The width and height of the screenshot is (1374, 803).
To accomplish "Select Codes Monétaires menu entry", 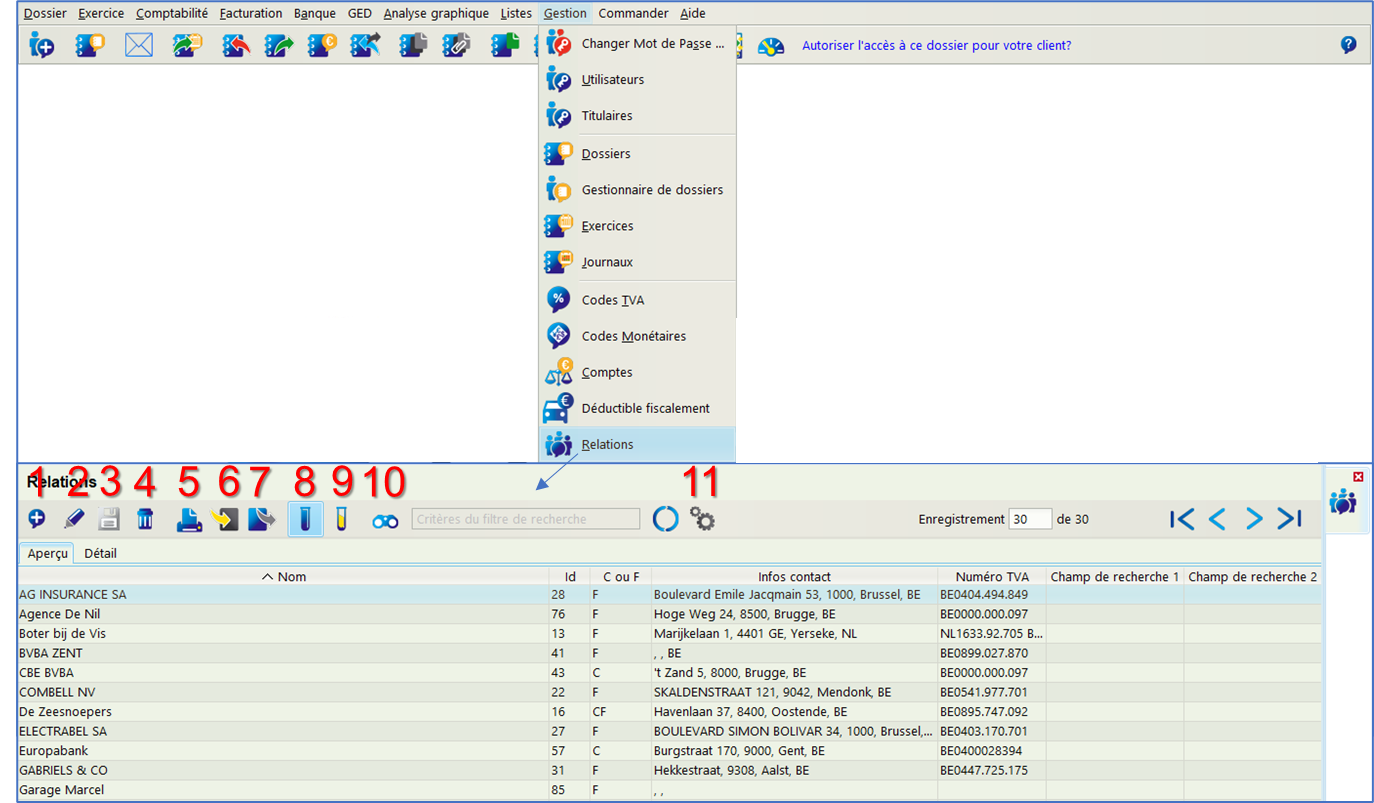I will (x=637, y=336).
